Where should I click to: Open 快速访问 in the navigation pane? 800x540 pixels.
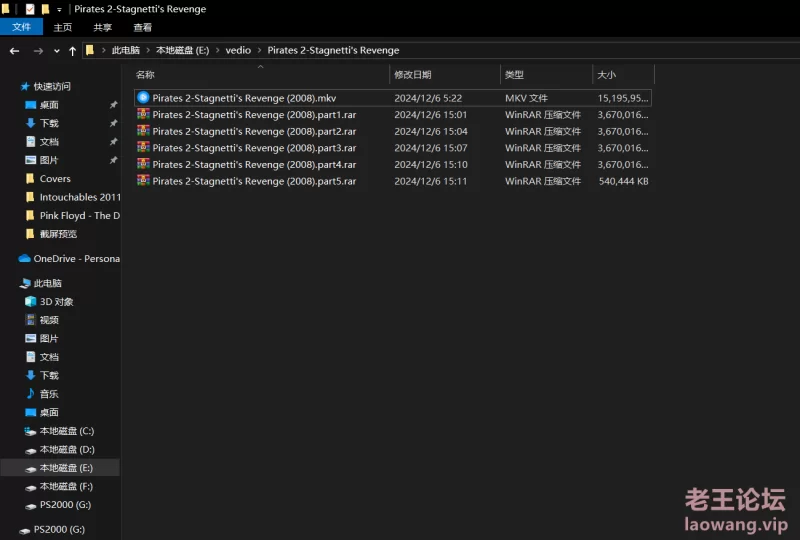(52, 86)
